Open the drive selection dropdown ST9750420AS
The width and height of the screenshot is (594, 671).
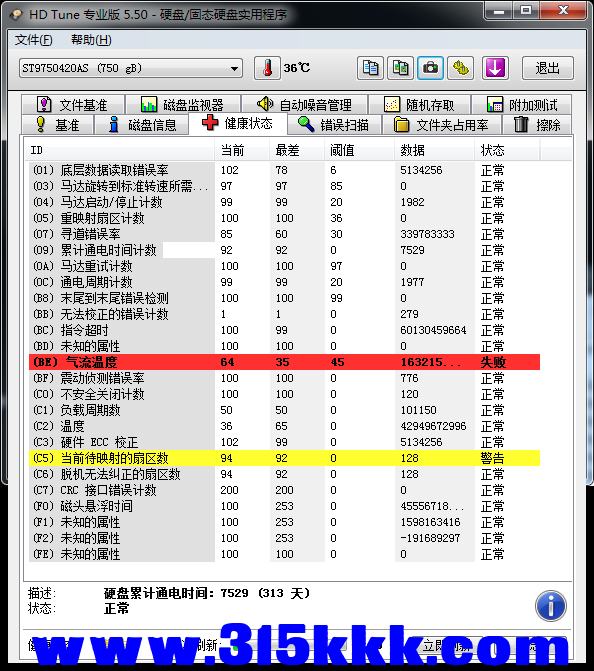coord(131,68)
